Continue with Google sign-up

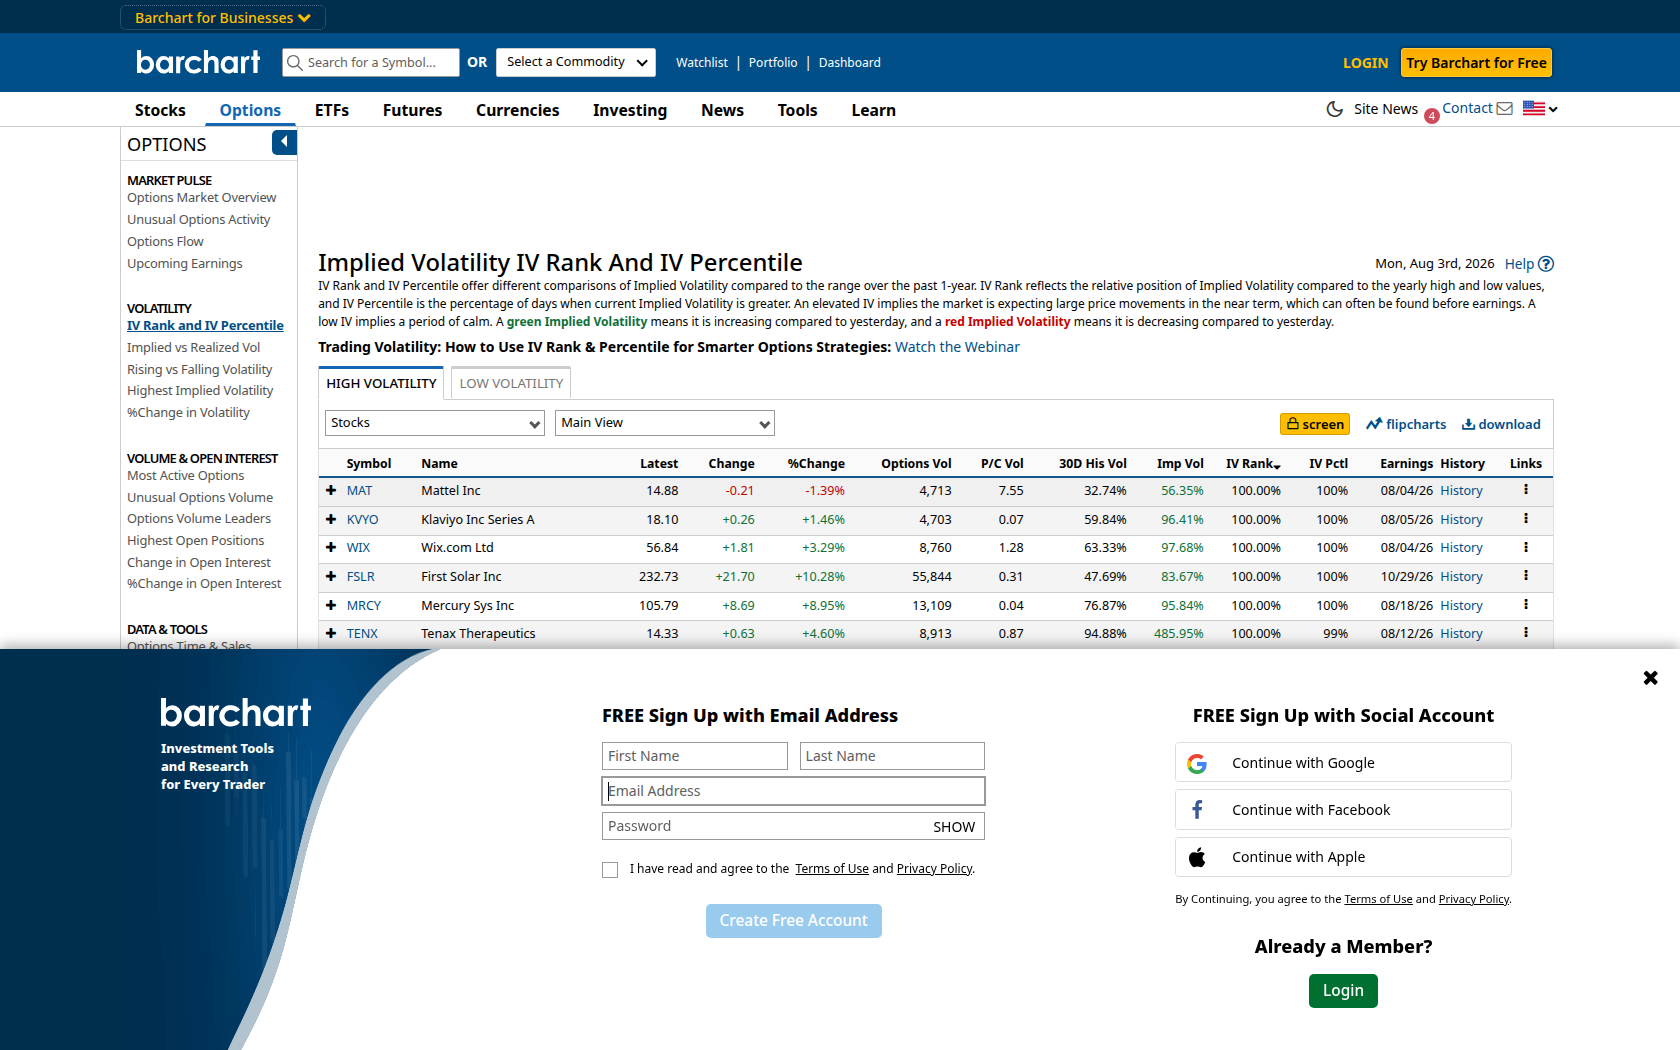1343,762
